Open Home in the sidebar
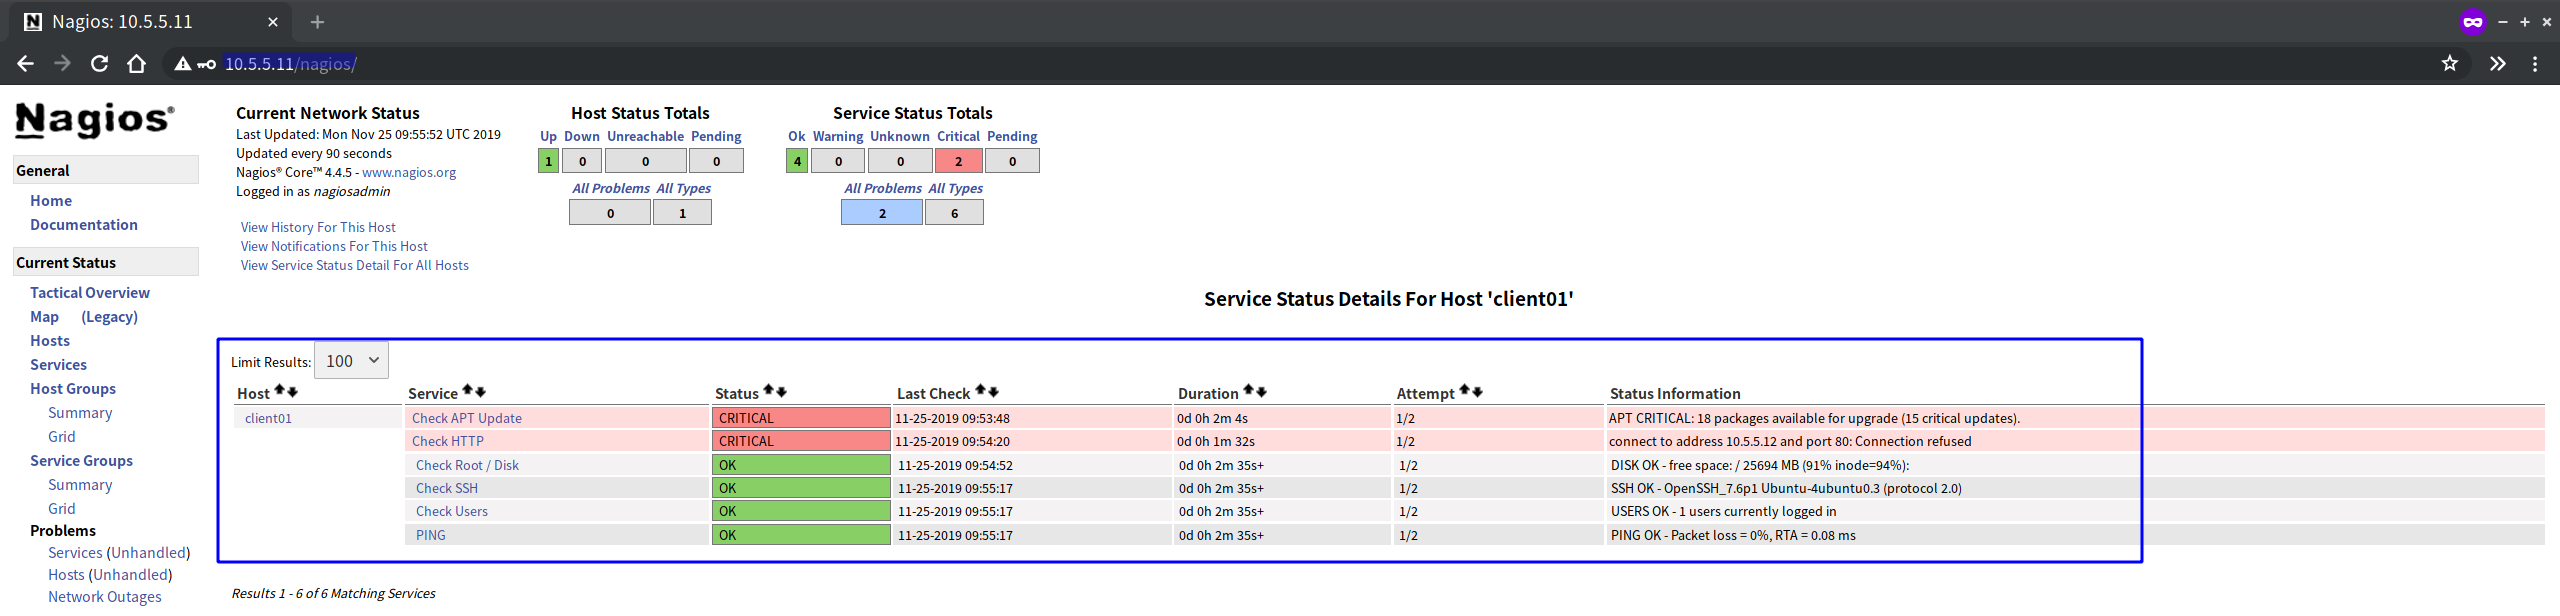 [x=51, y=200]
